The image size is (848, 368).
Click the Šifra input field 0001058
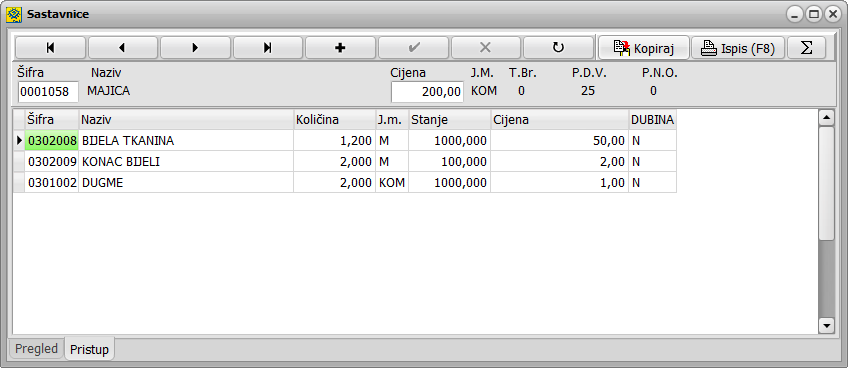click(48, 92)
